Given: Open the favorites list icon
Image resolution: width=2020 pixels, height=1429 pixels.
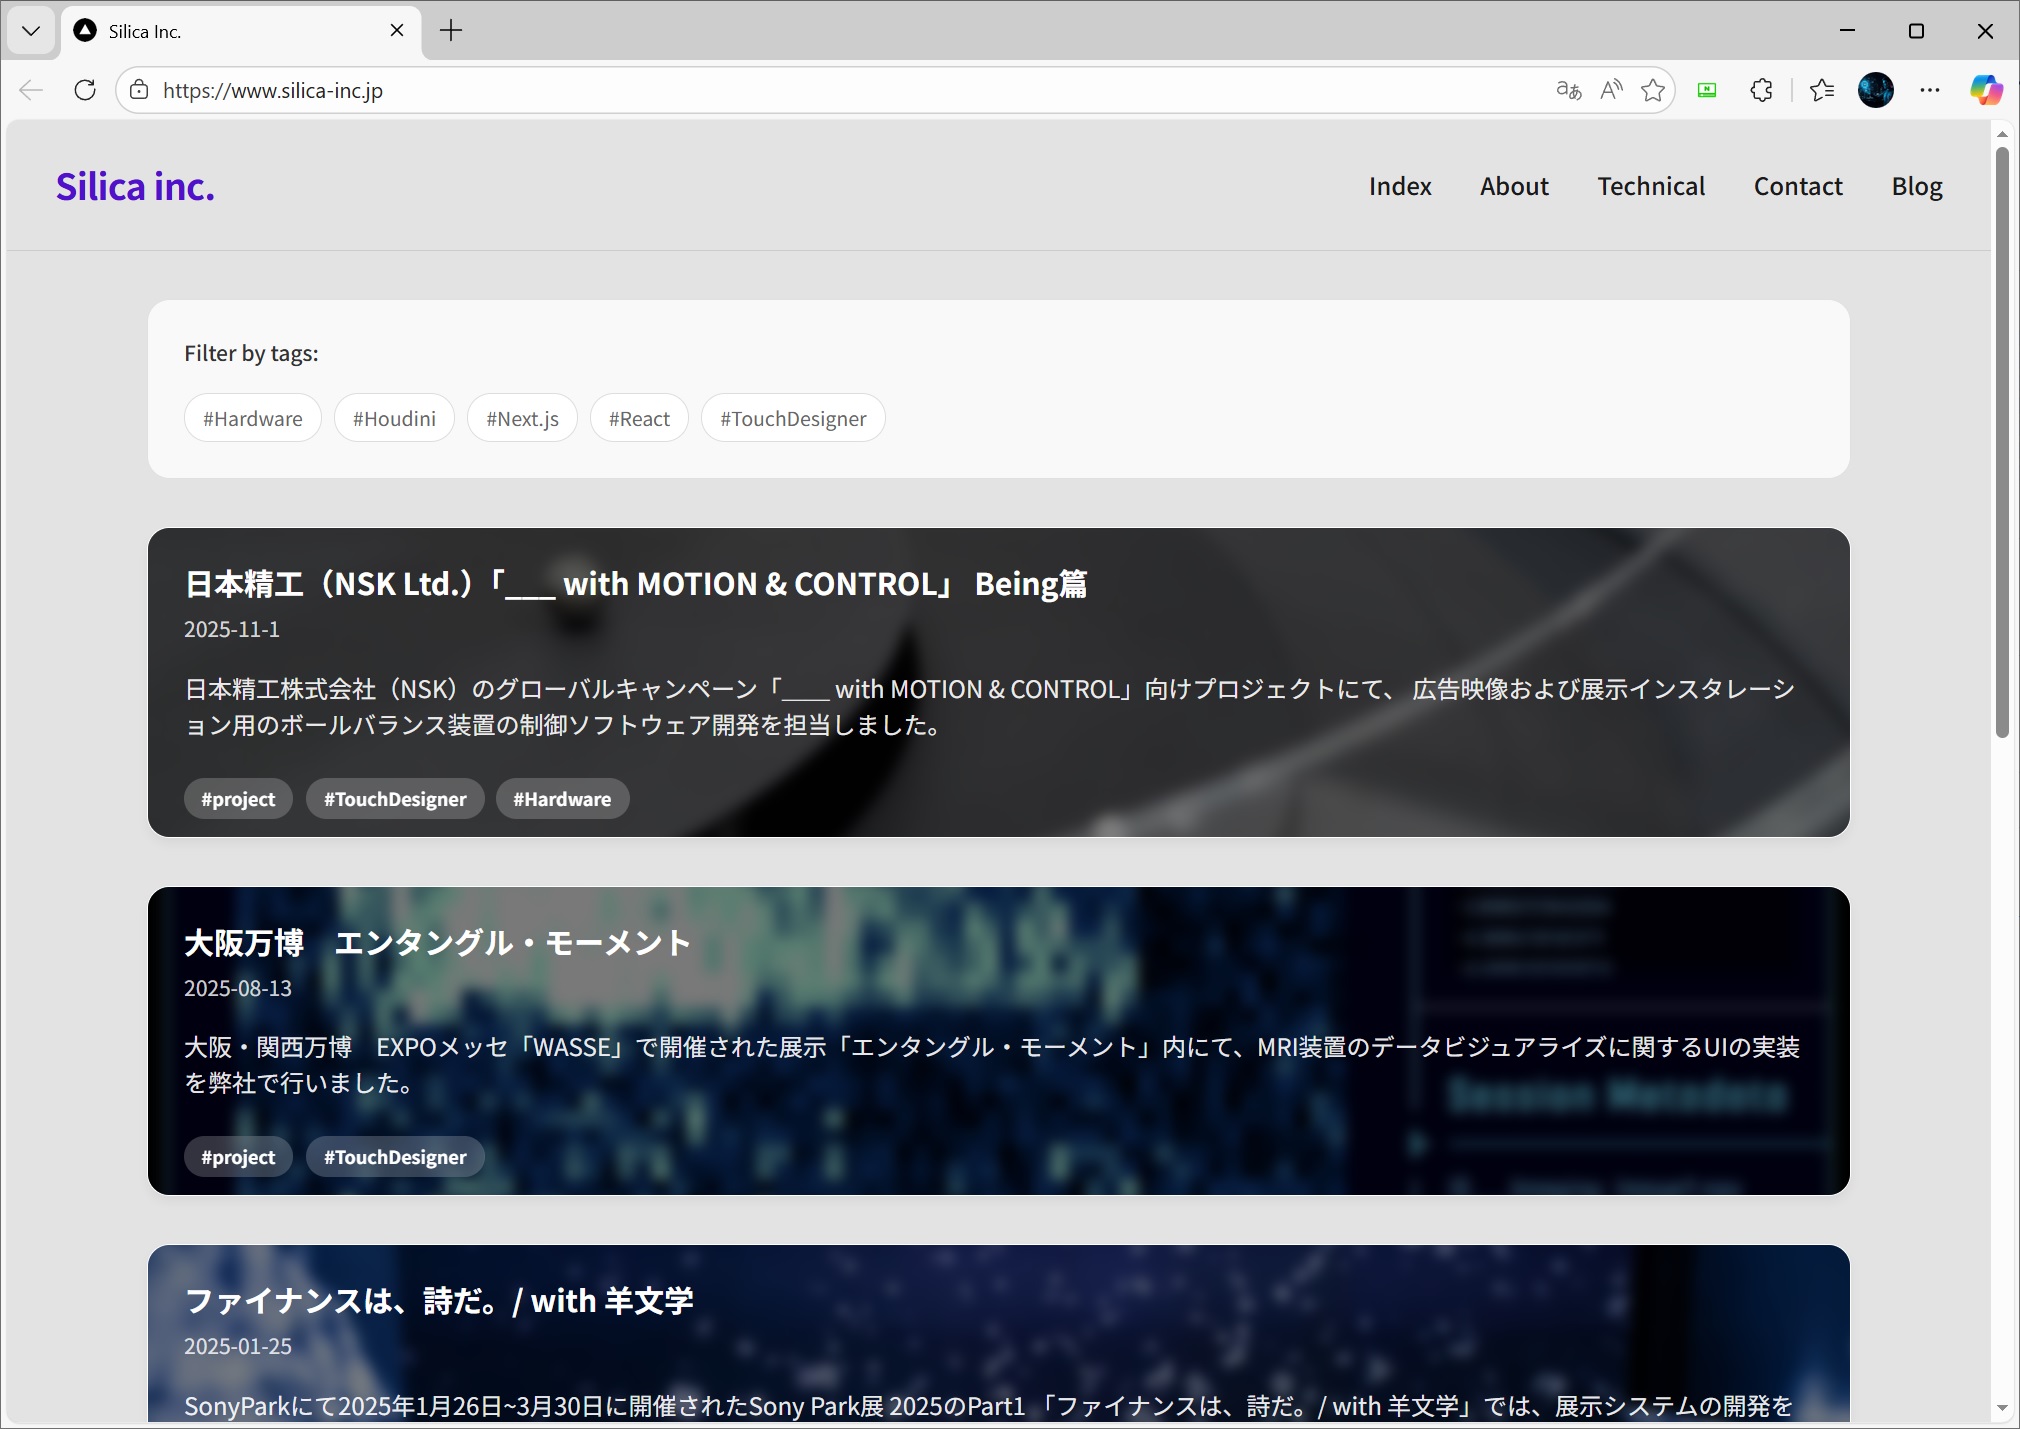Looking at the screenshot, I should (1822, 90).
